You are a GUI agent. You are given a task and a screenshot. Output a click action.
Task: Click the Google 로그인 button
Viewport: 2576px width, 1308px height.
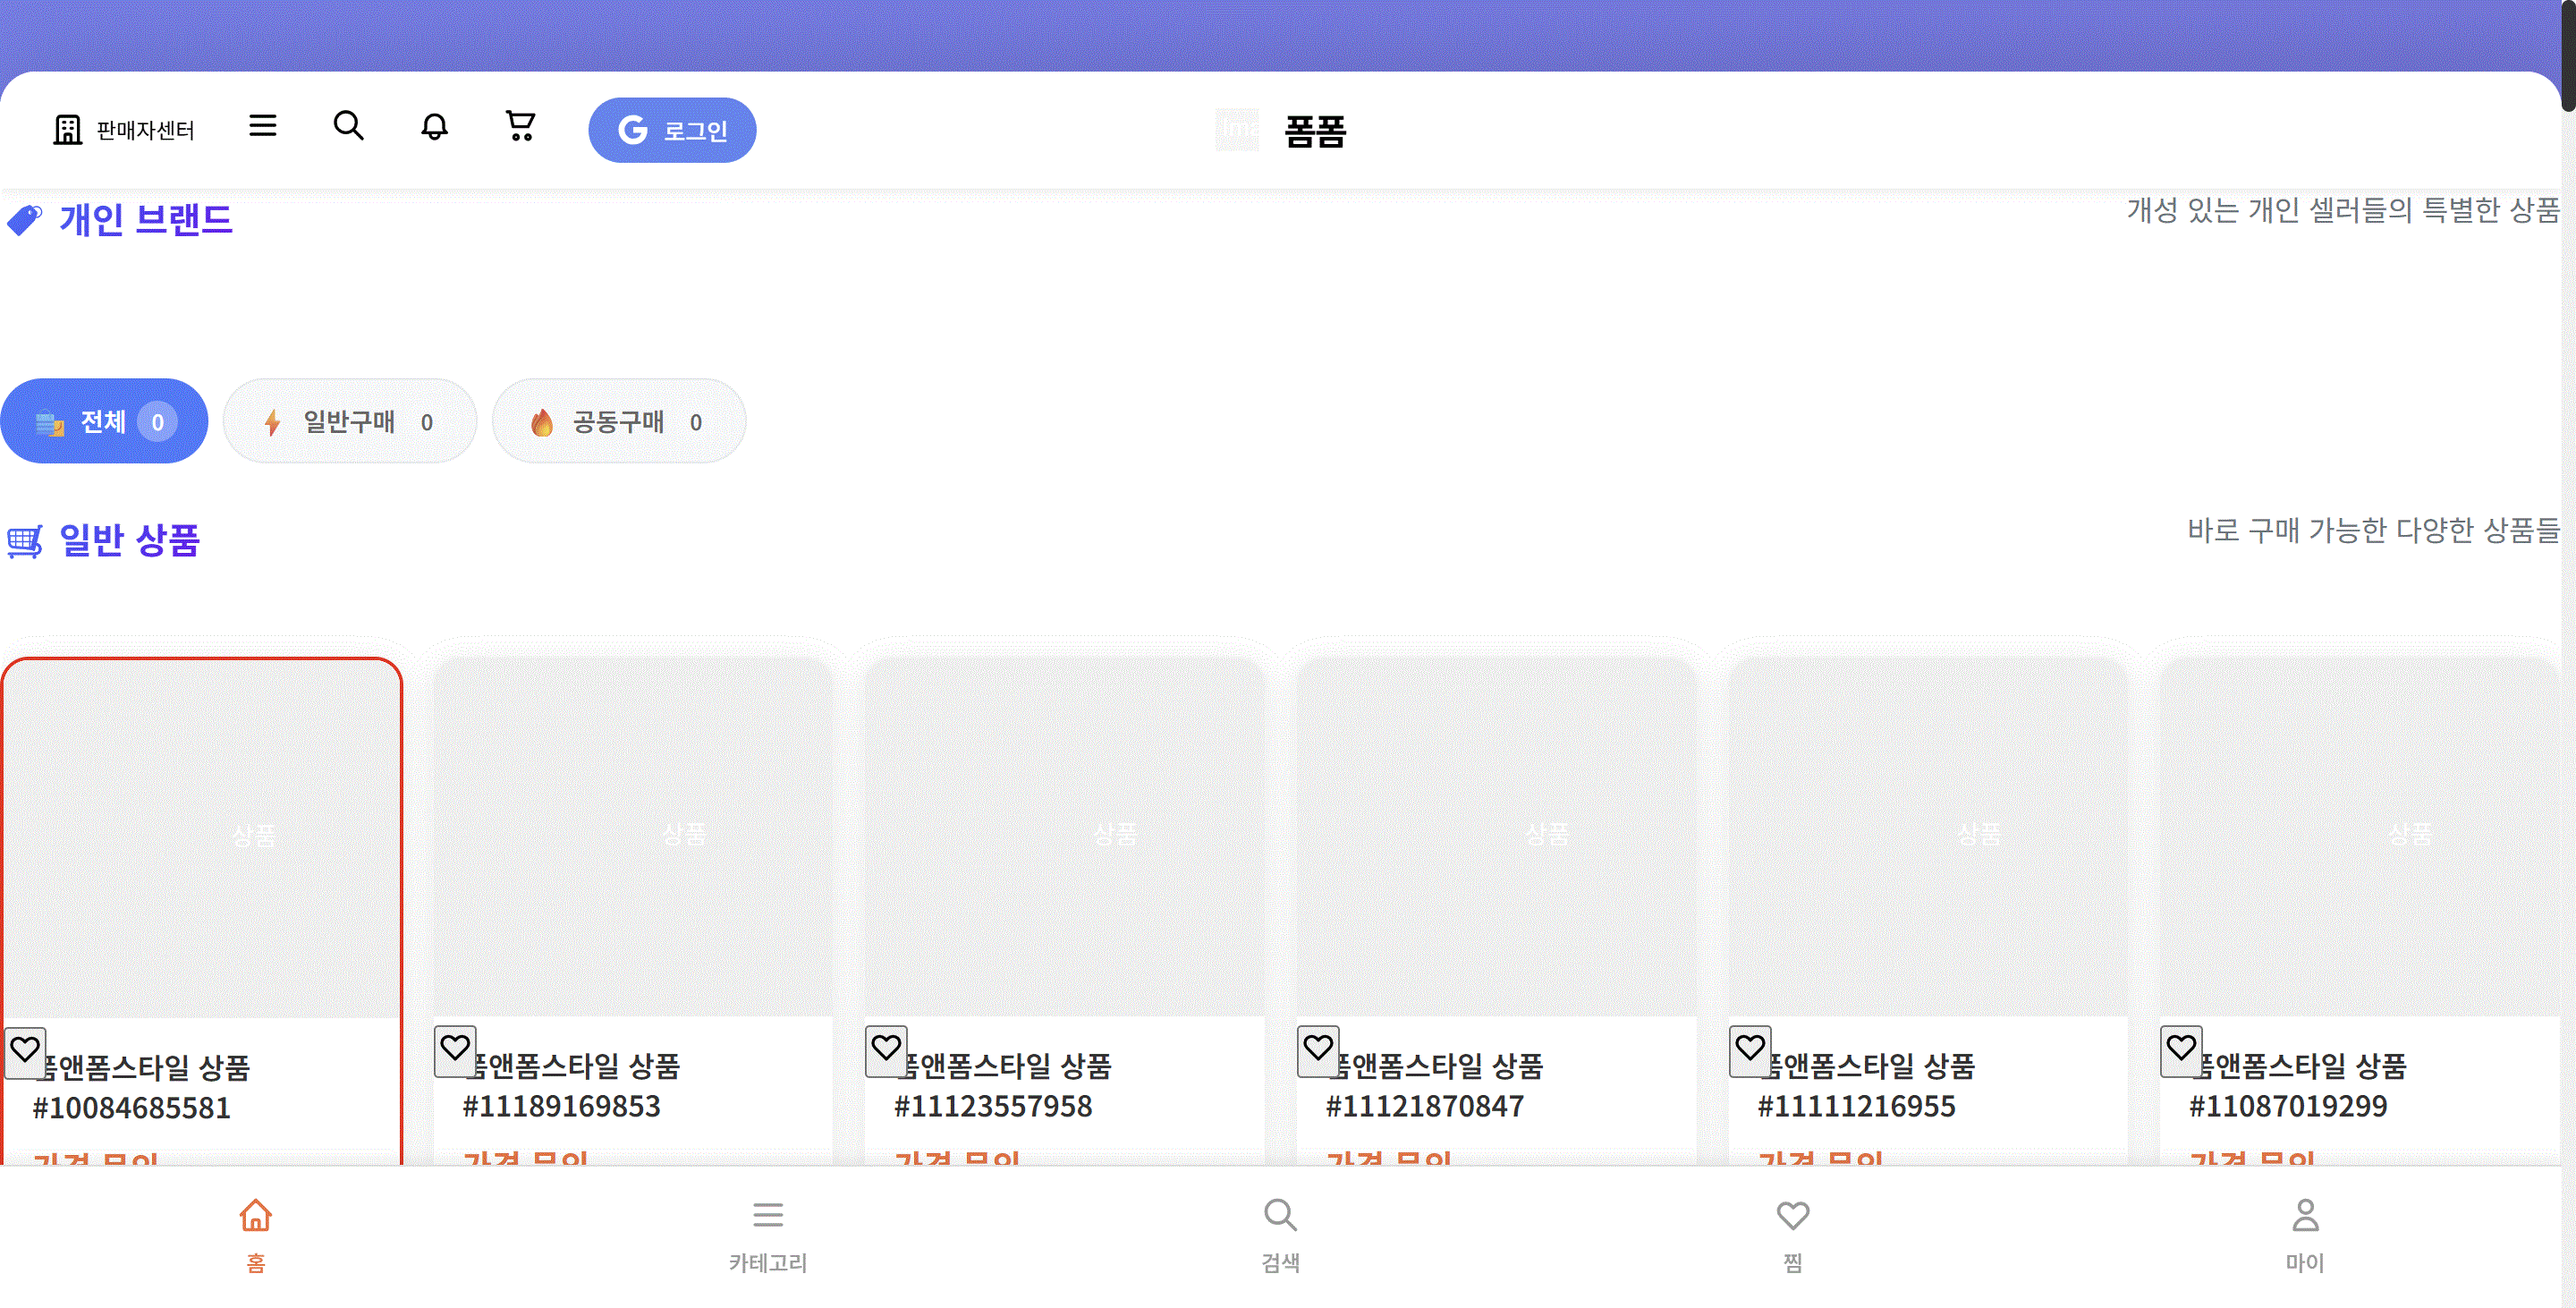(x=672, y=130)
